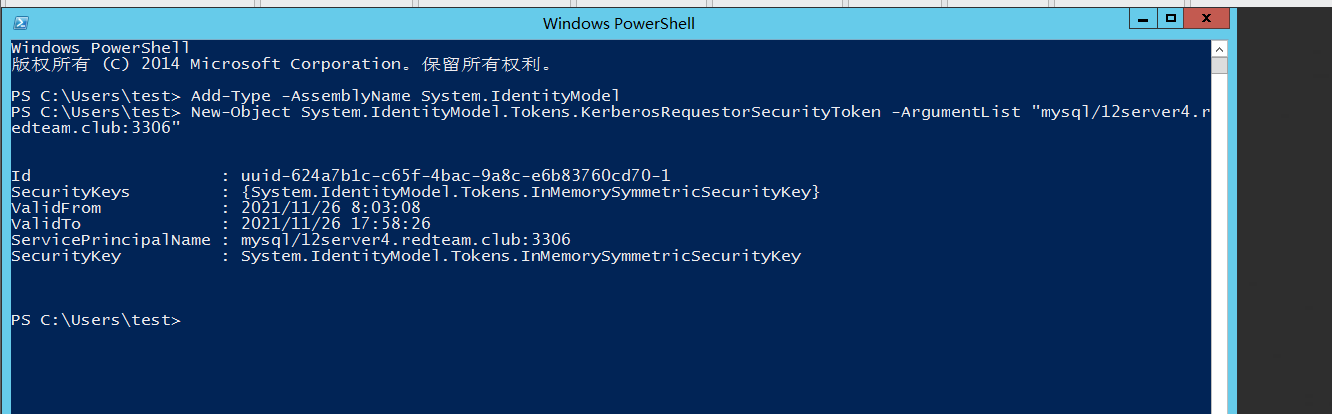1332x414 pixels.
Task: Click the uuid Id value
Action: (456, 176)
